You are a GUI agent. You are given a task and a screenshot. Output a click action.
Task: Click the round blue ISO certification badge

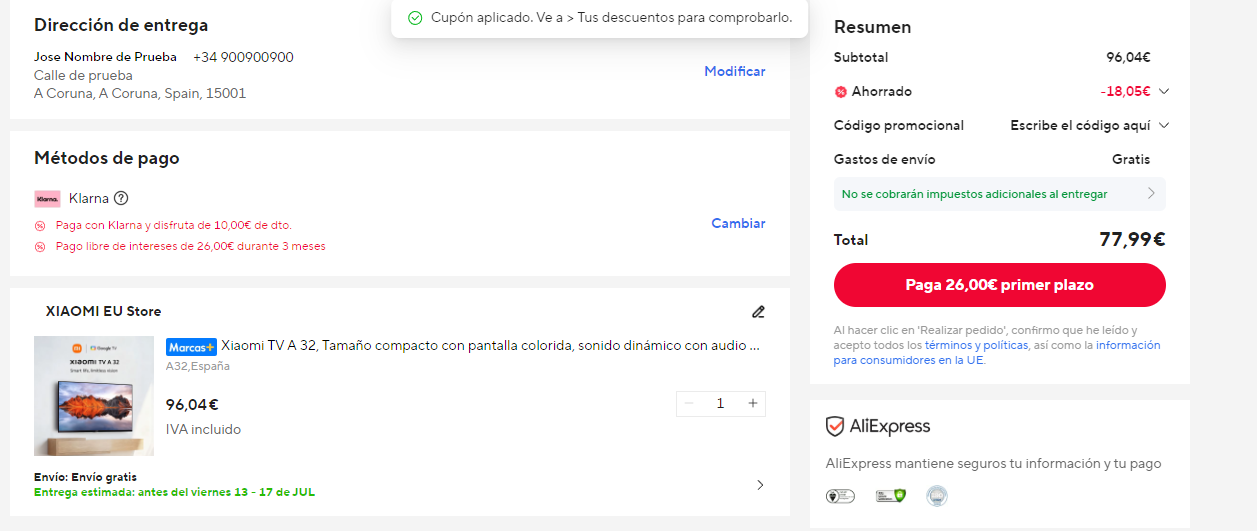[936, 495]
